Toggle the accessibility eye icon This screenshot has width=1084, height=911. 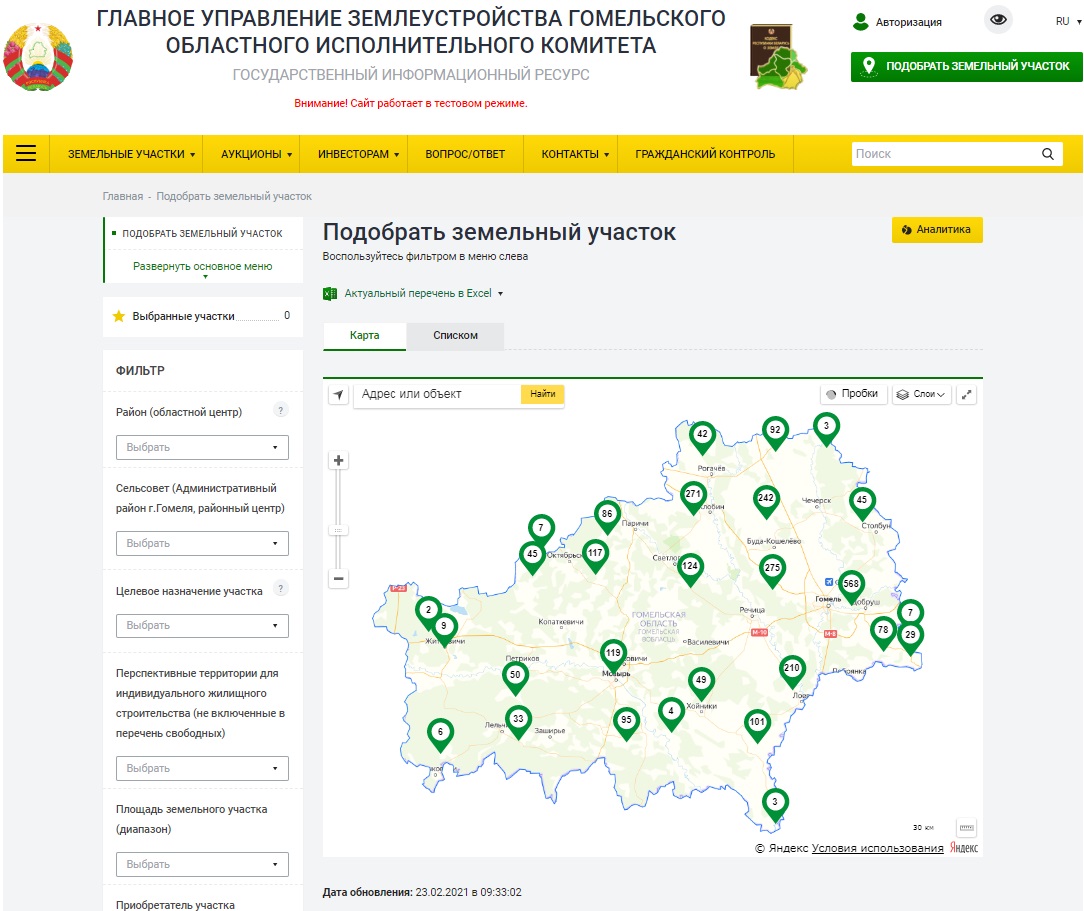click(x=998, y=20)
